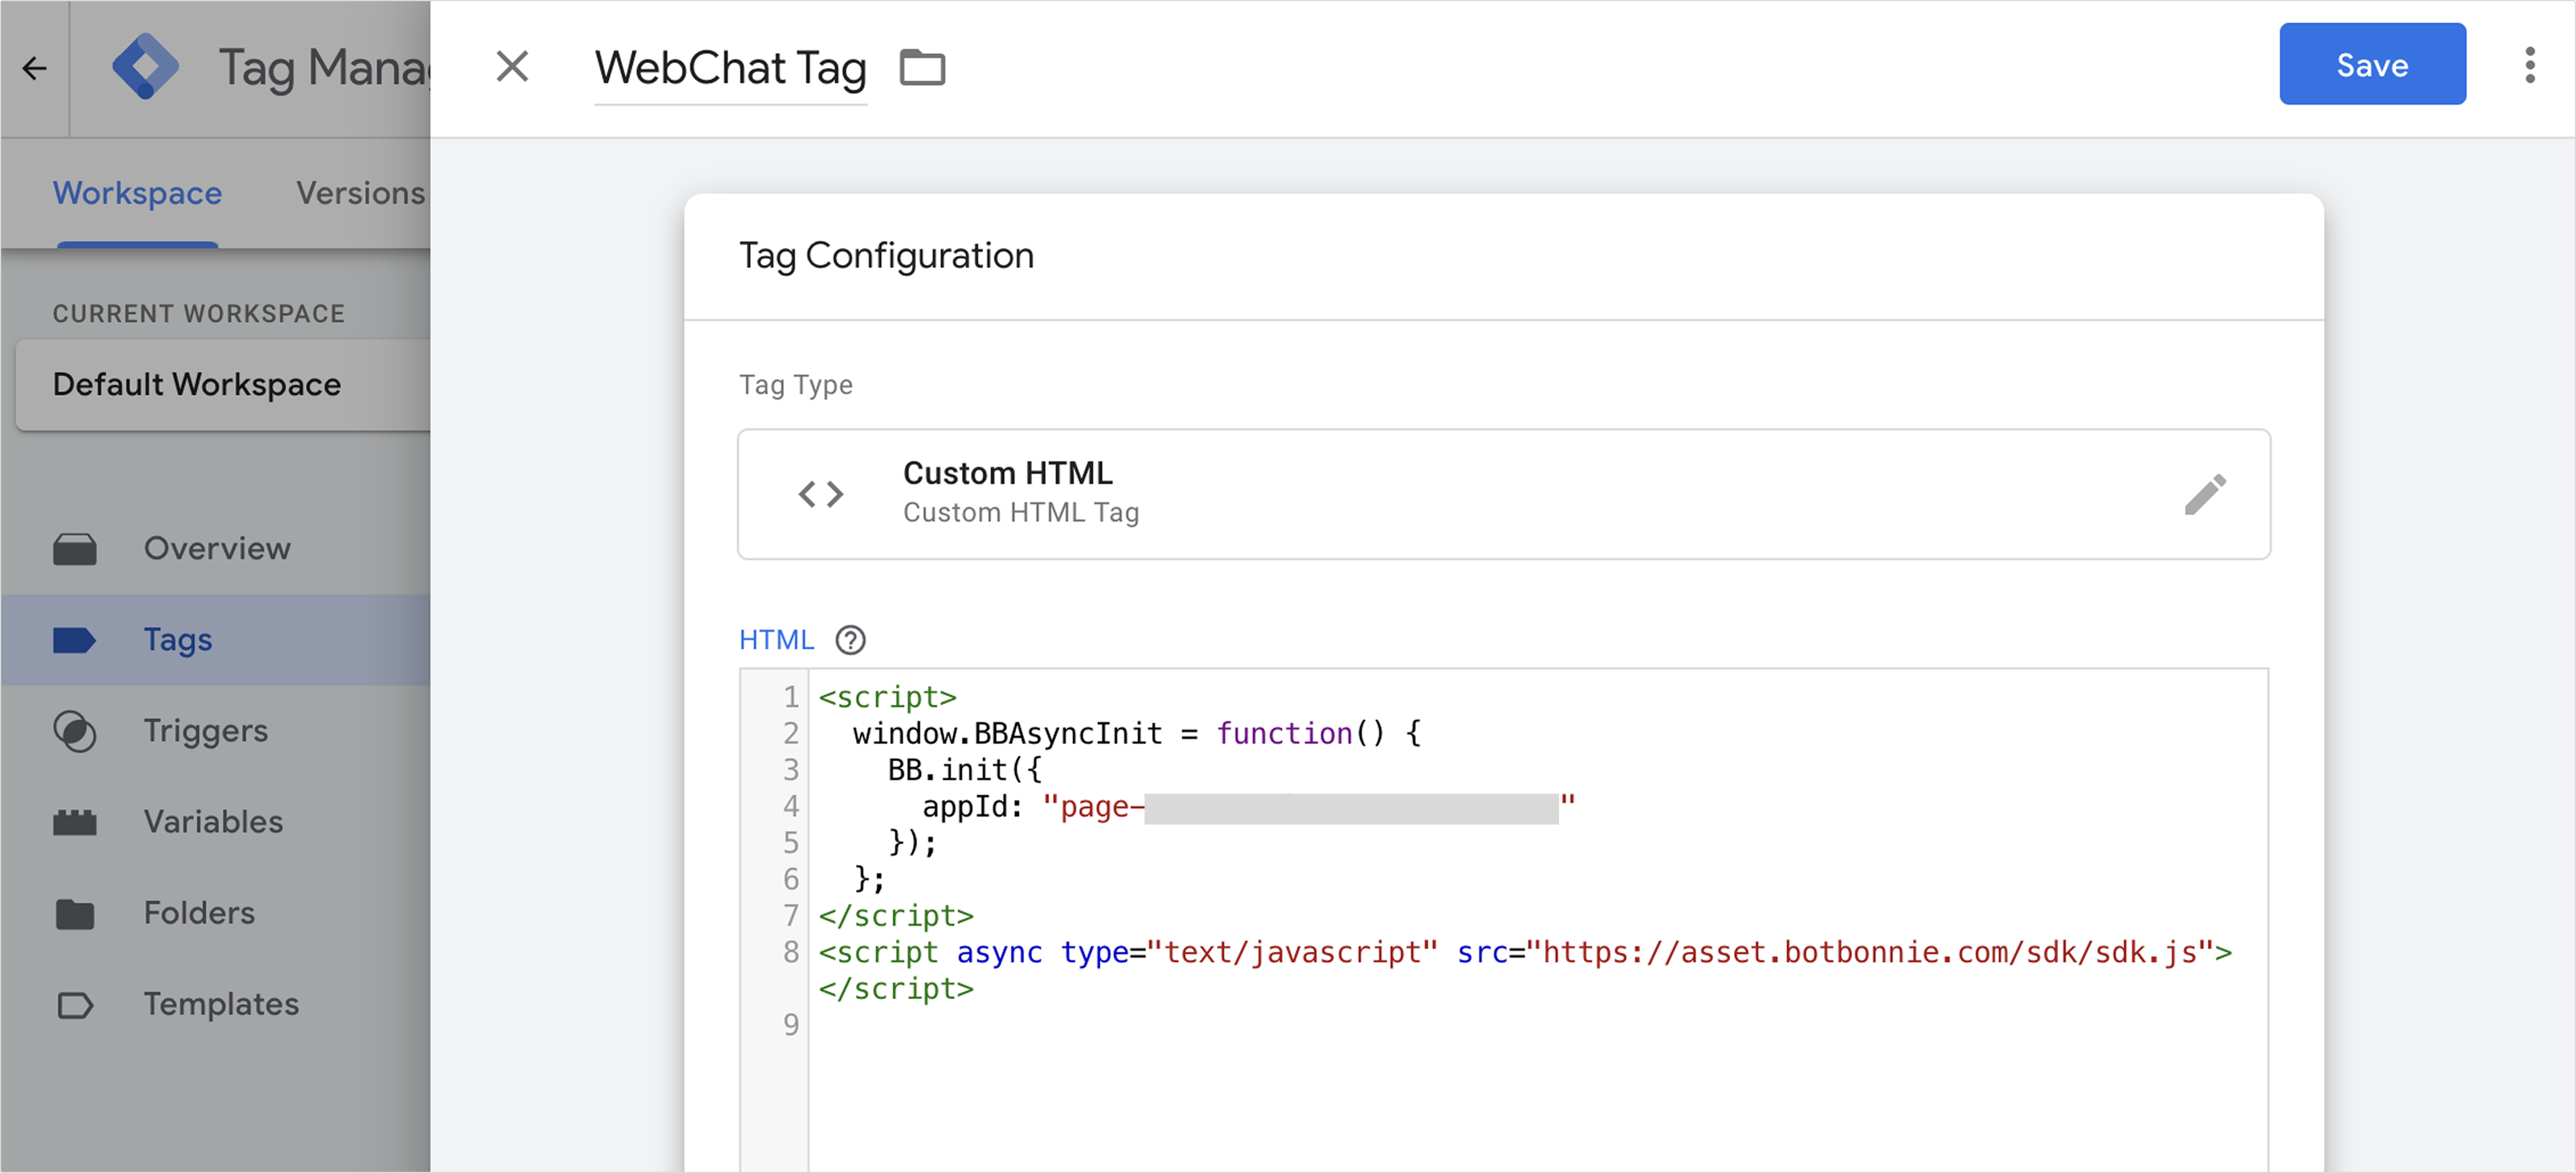2576x1173 pixels.
Task: Click inside the HTML code editor
Action: 1500,1080
